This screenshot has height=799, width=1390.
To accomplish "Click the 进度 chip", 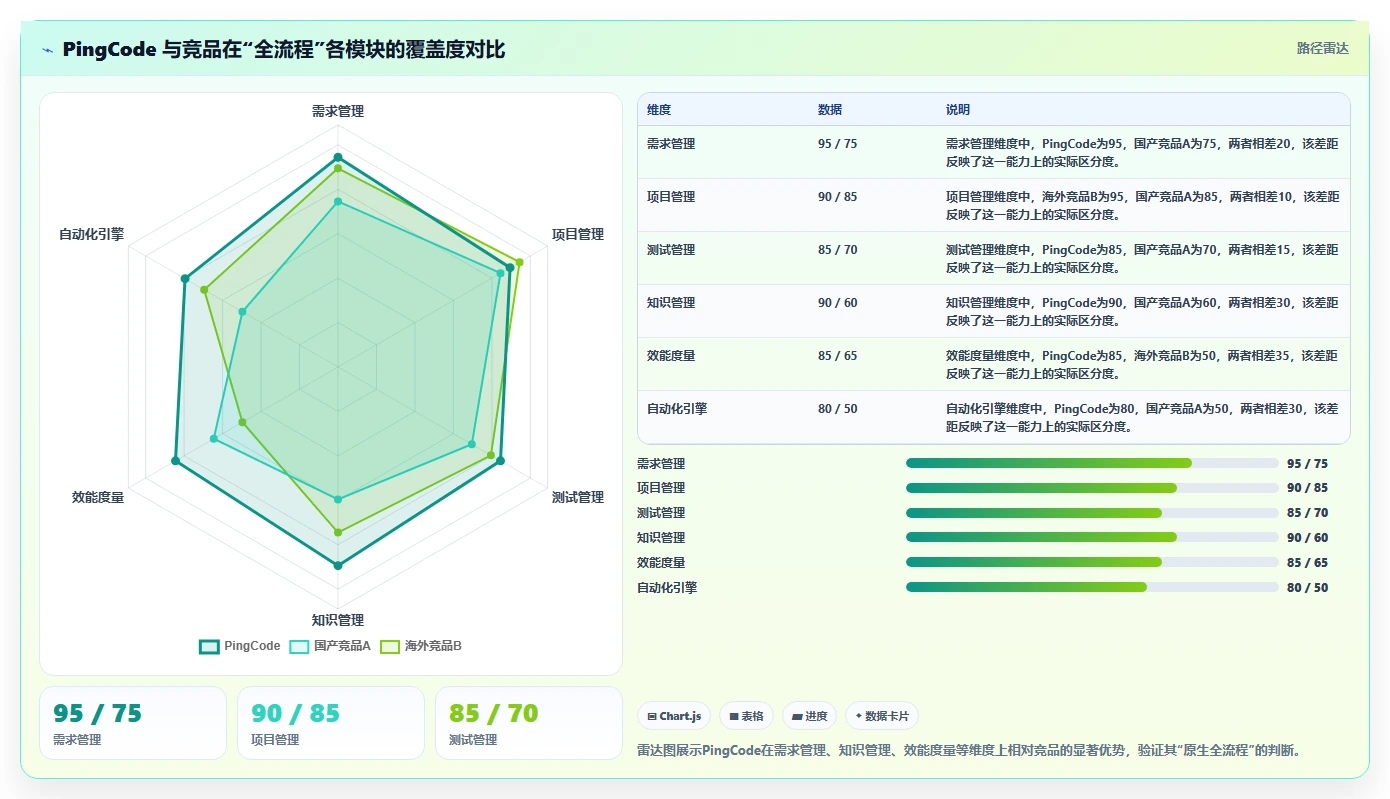I will [x=809, y=716].
